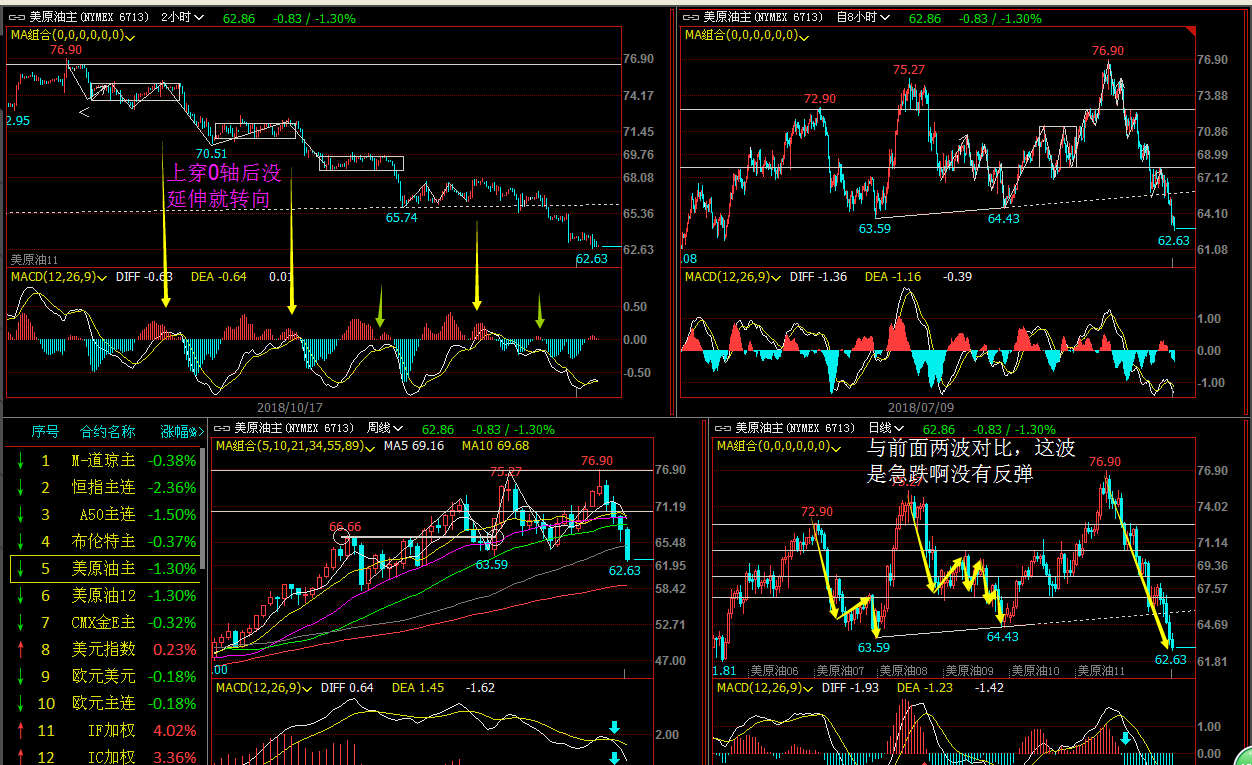
Task: Select the 美元指数 contract in the list
Action: tap(105, 649)
